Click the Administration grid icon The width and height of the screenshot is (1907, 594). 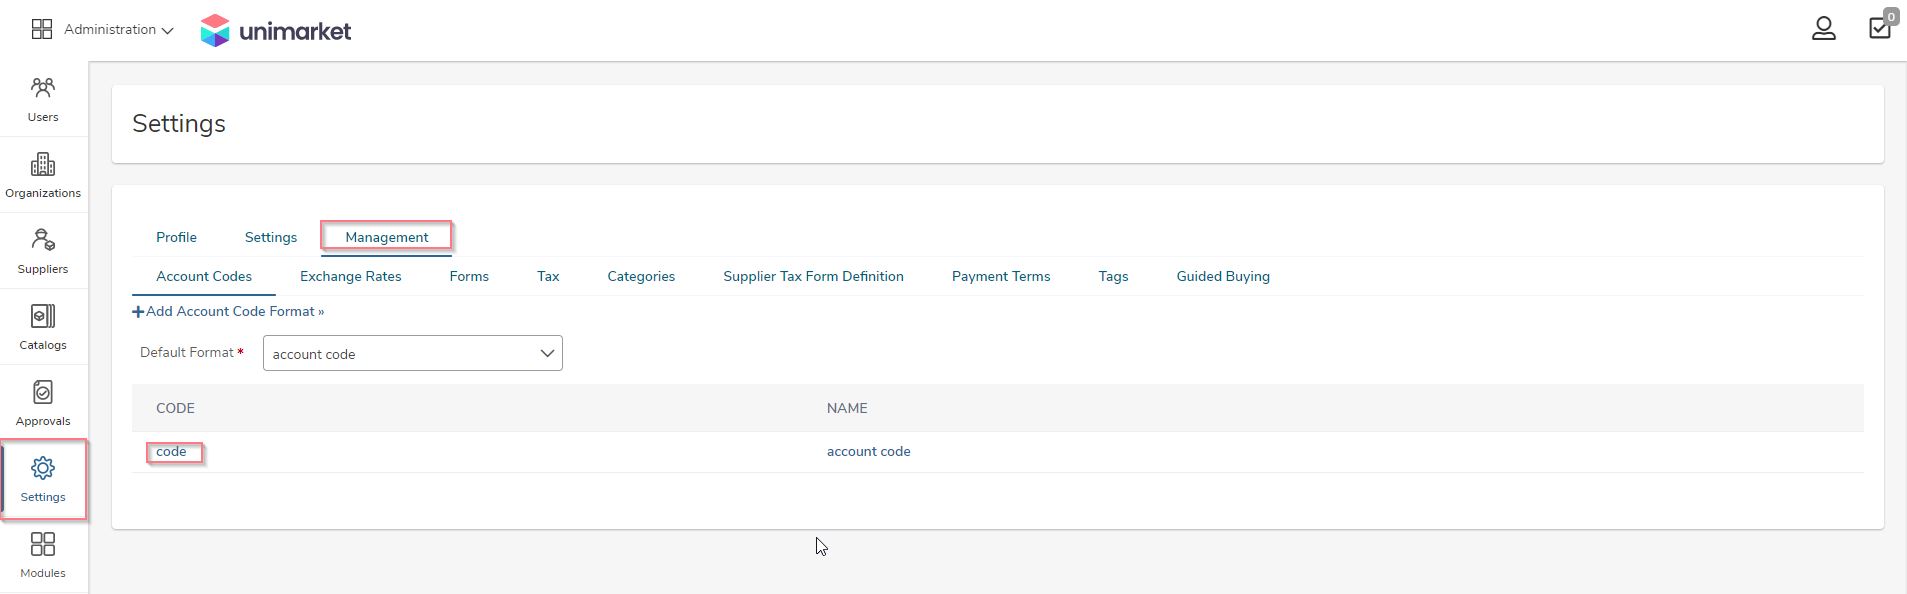tap(42, 29)
